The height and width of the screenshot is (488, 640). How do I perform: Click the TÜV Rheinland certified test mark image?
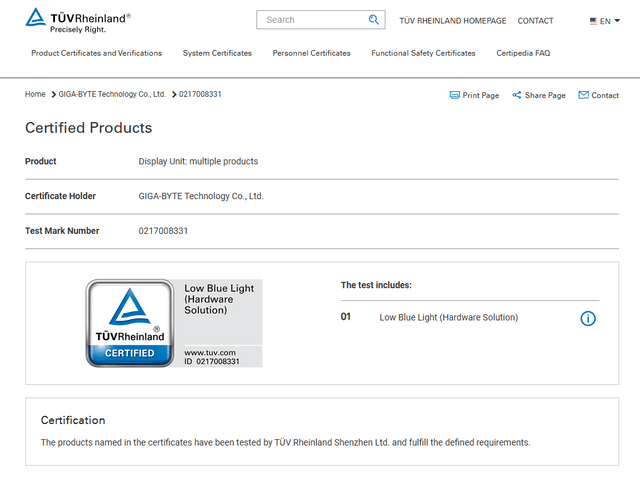[x=174, y=323]
